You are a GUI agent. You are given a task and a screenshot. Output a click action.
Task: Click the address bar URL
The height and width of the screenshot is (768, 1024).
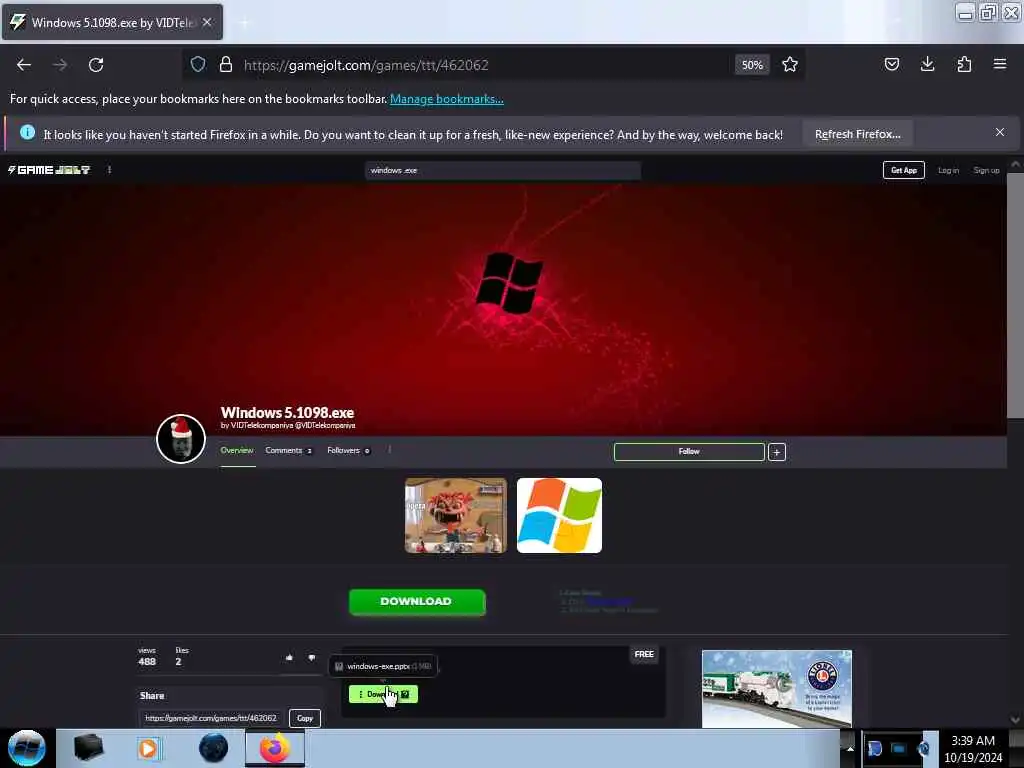366,65
